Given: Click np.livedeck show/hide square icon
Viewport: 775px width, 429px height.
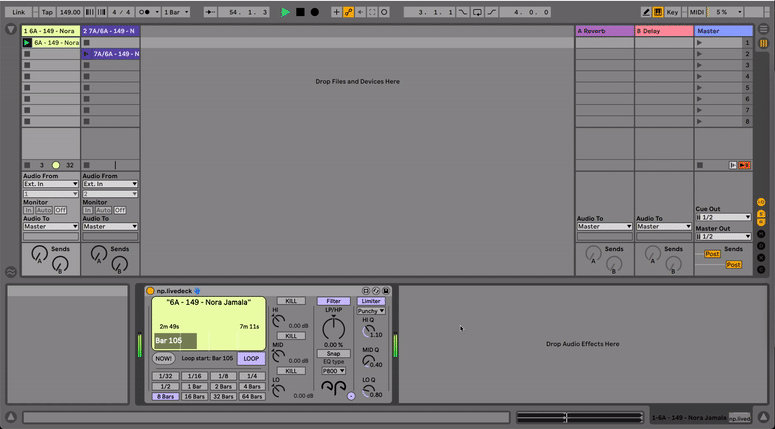Looking at the screenshot, I should tap(366, 291).
